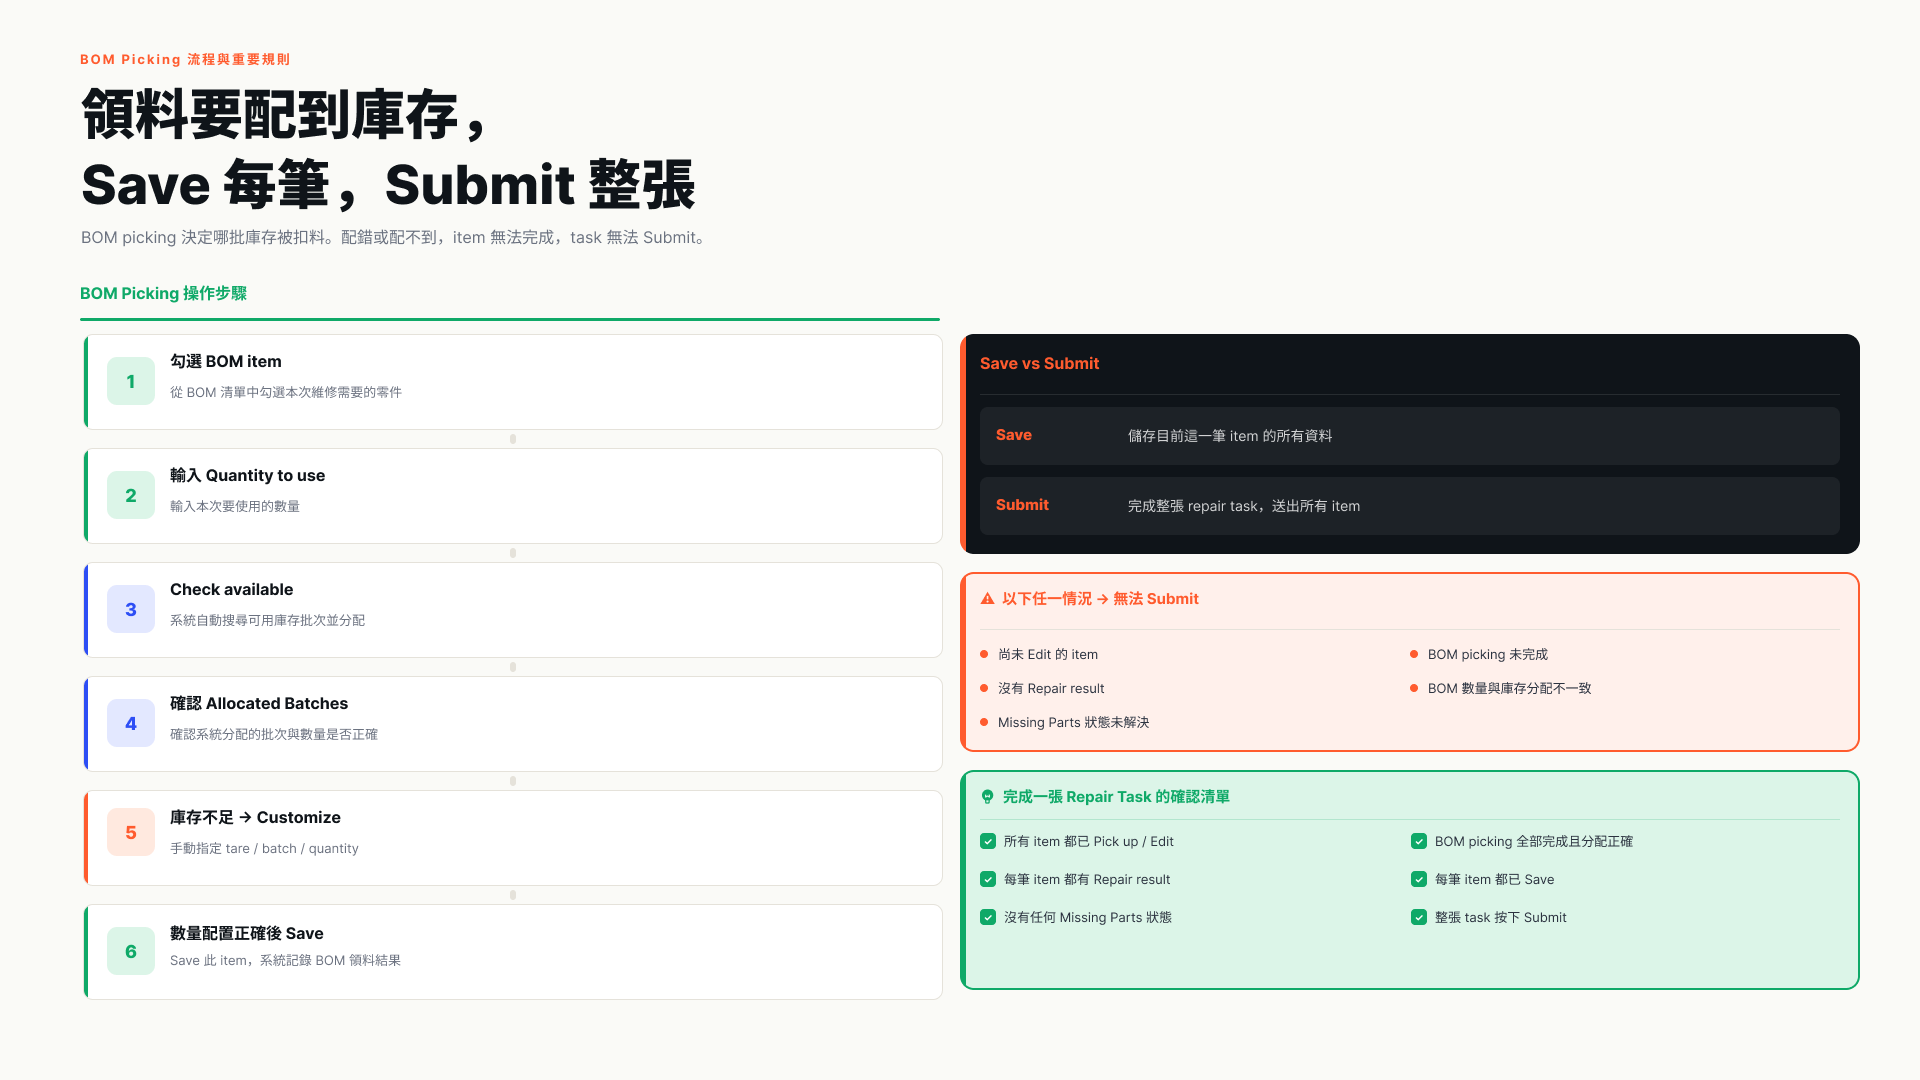
Task: Toggle checkbox 所有 item 都已 Pick up / Edit
Action: (x=988, y=841)
